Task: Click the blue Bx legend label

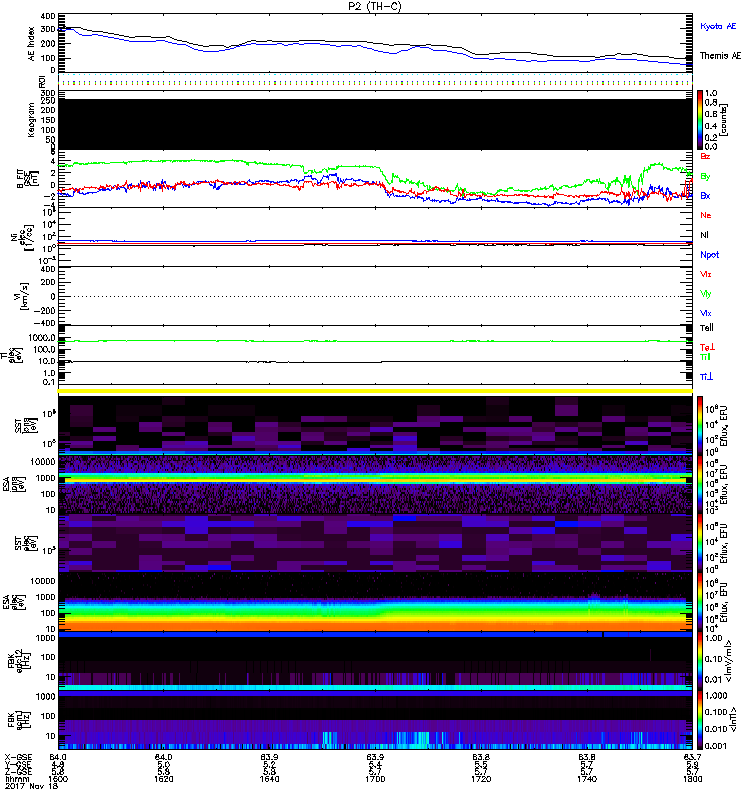Action: tap(705, 195)
